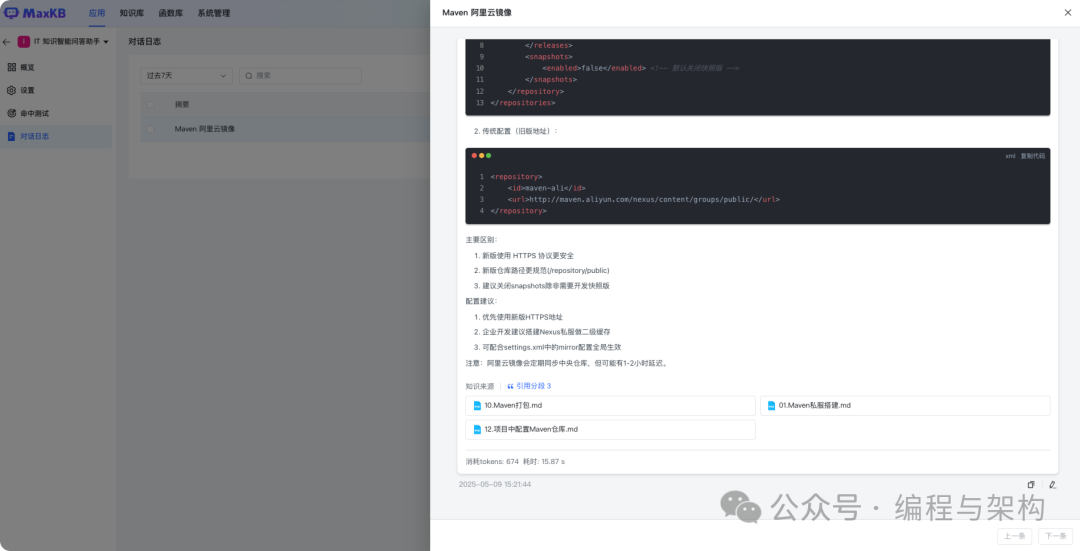This screenshot has width=1080, height=551.
Task: Click the red dot on the code block header
Action: point(474,156)
